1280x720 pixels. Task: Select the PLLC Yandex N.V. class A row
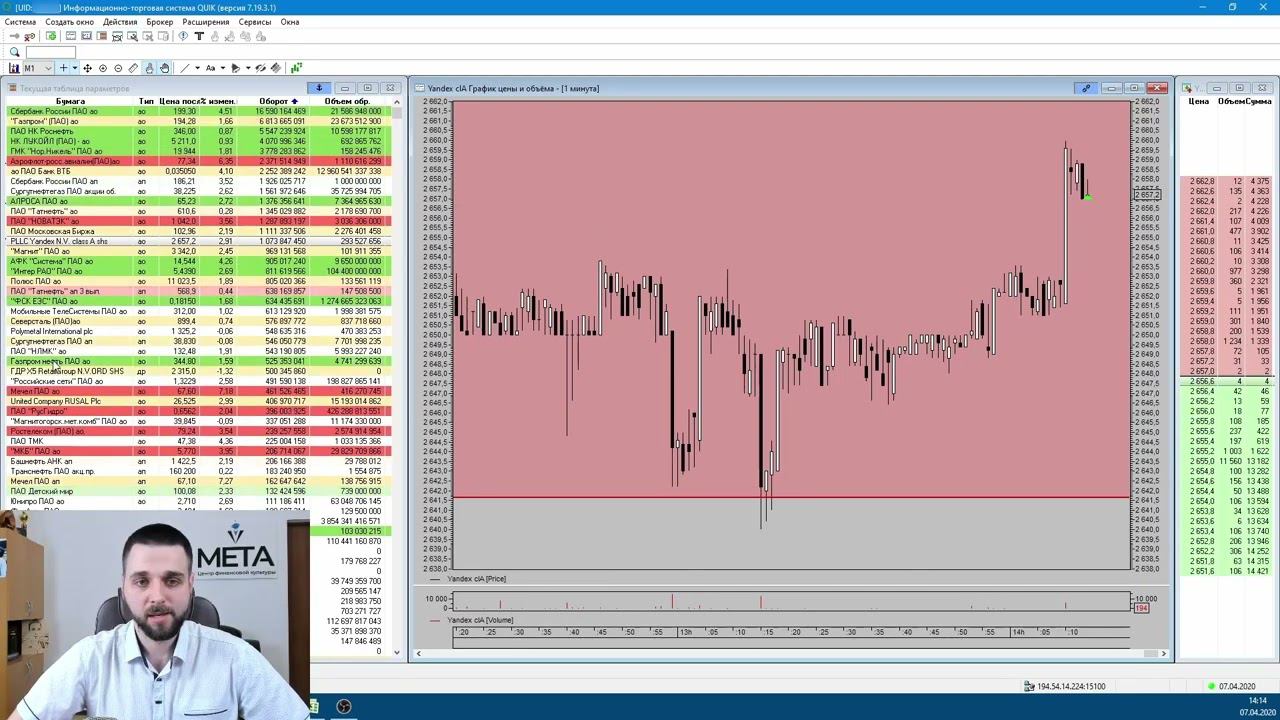[196, 241]
